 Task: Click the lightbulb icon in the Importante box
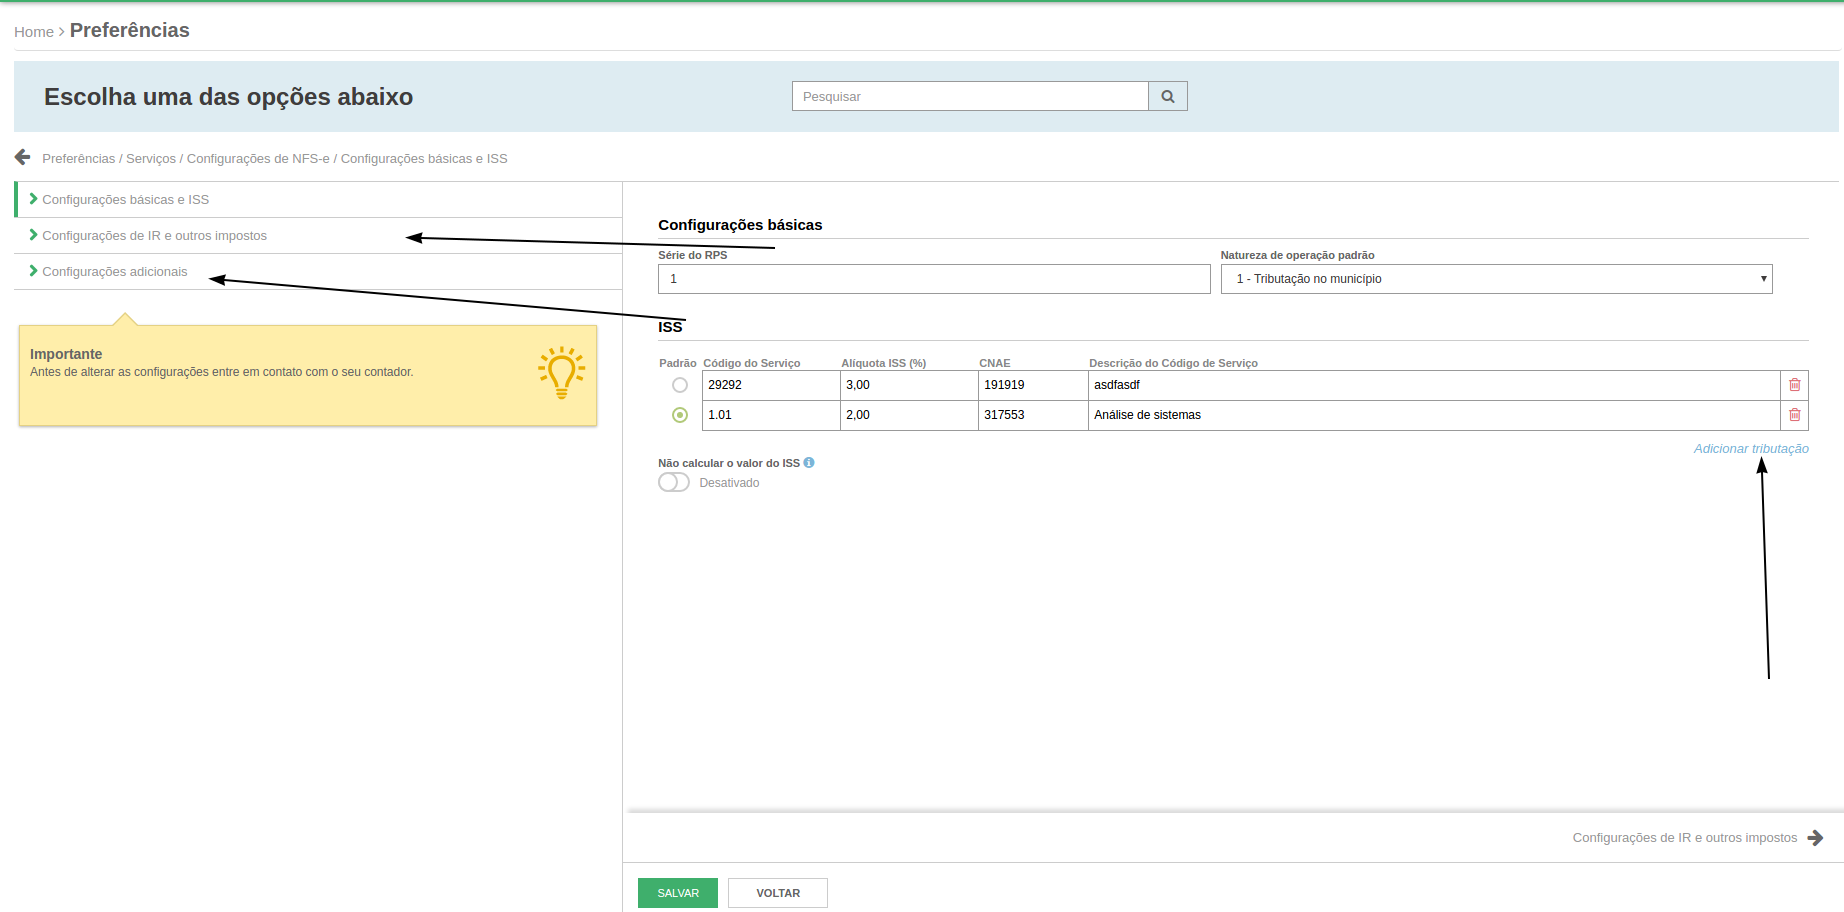(561, 373)
